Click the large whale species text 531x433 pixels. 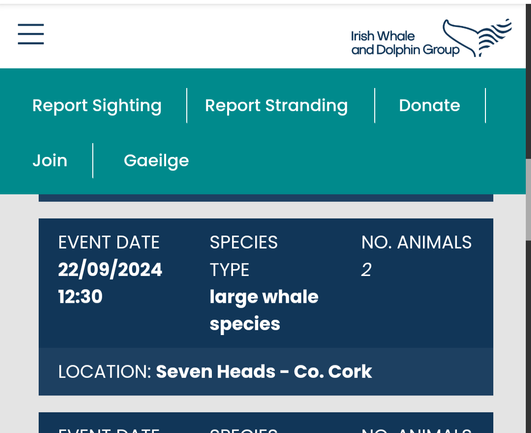pyautogui.click(x=264, y=310)
